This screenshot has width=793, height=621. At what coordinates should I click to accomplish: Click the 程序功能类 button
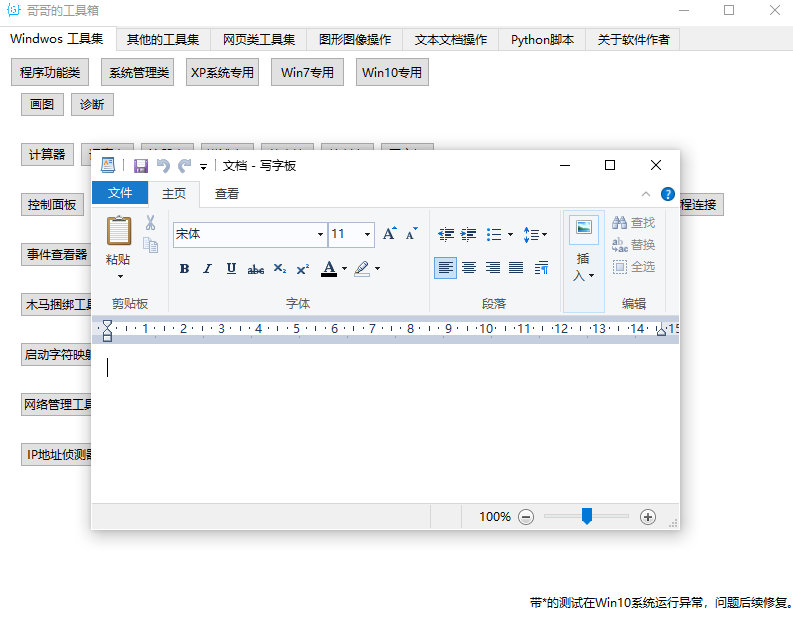click(50, 72)
